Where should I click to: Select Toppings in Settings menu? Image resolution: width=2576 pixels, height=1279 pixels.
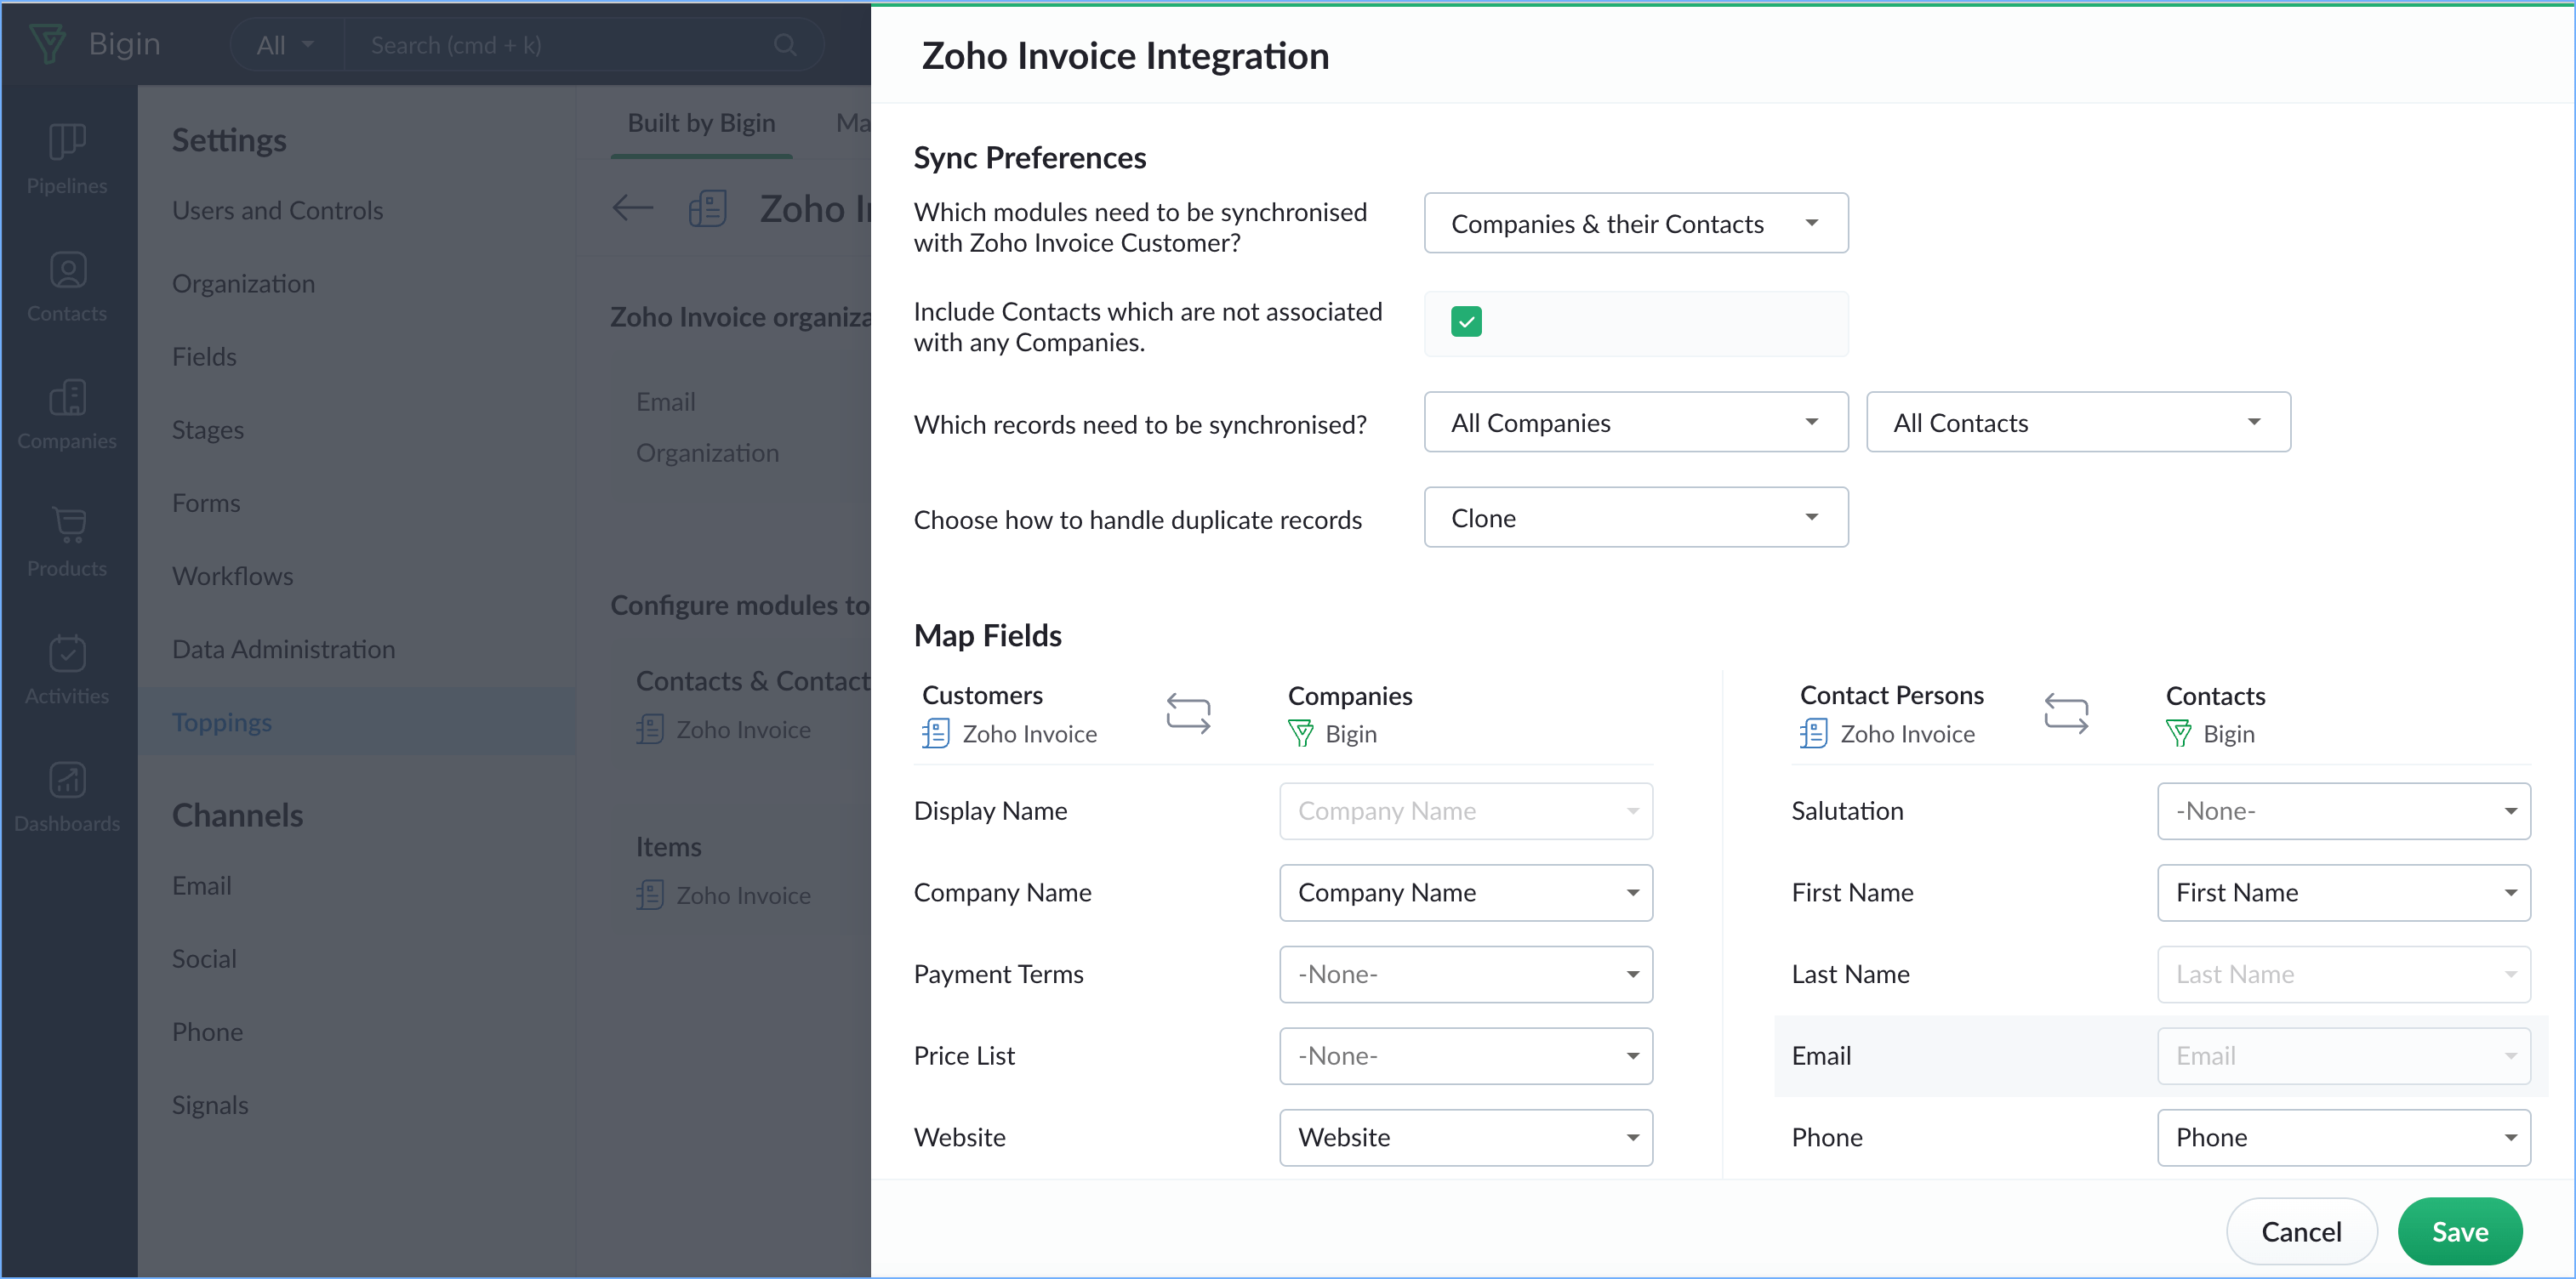click(x=222, y=722)
